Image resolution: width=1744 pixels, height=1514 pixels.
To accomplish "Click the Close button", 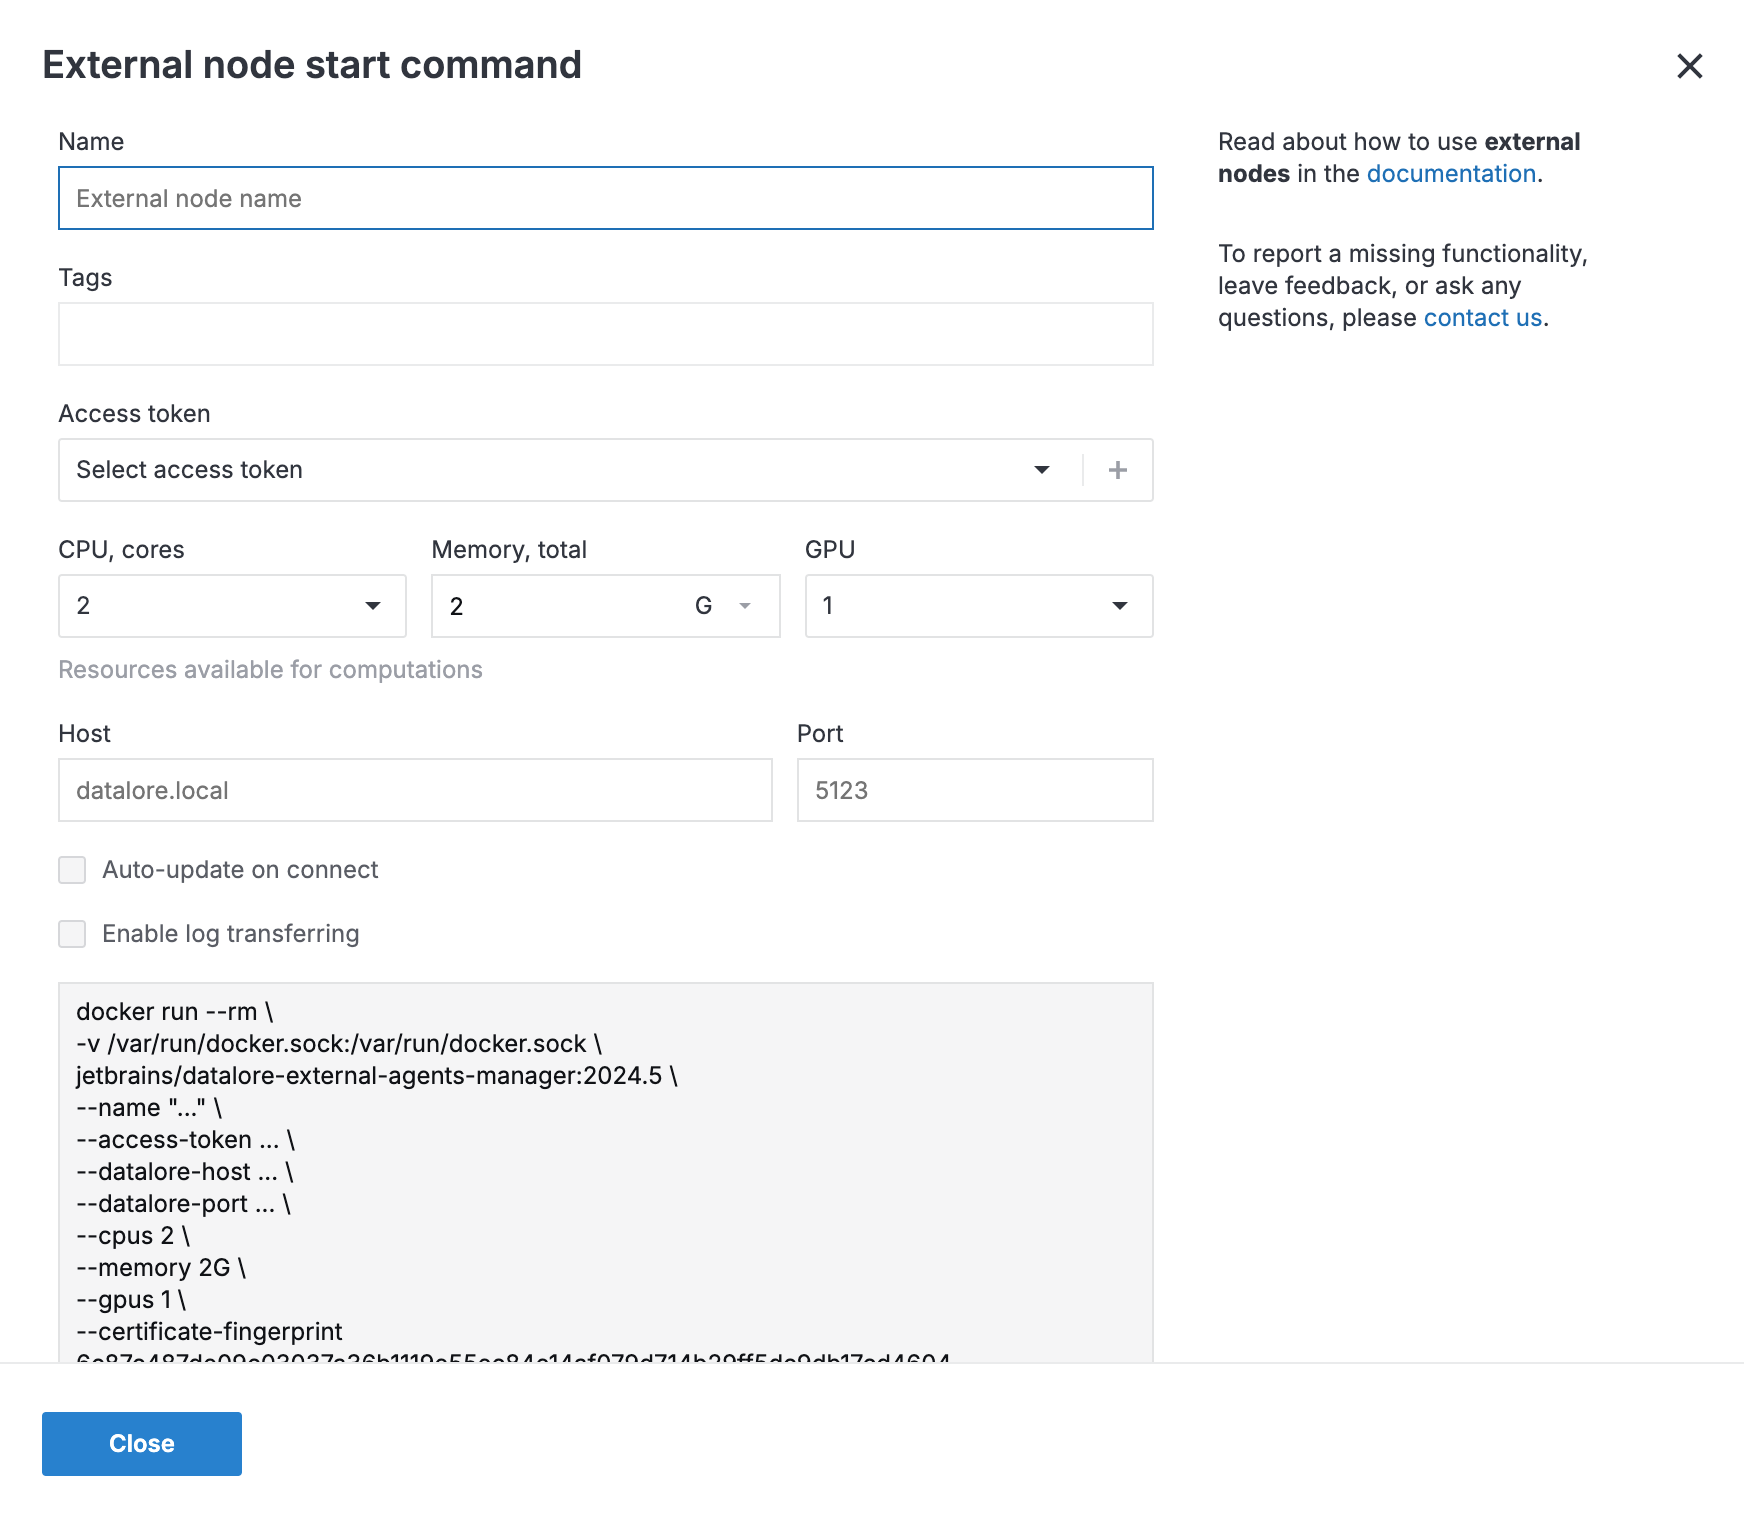I will [141, 1443].
